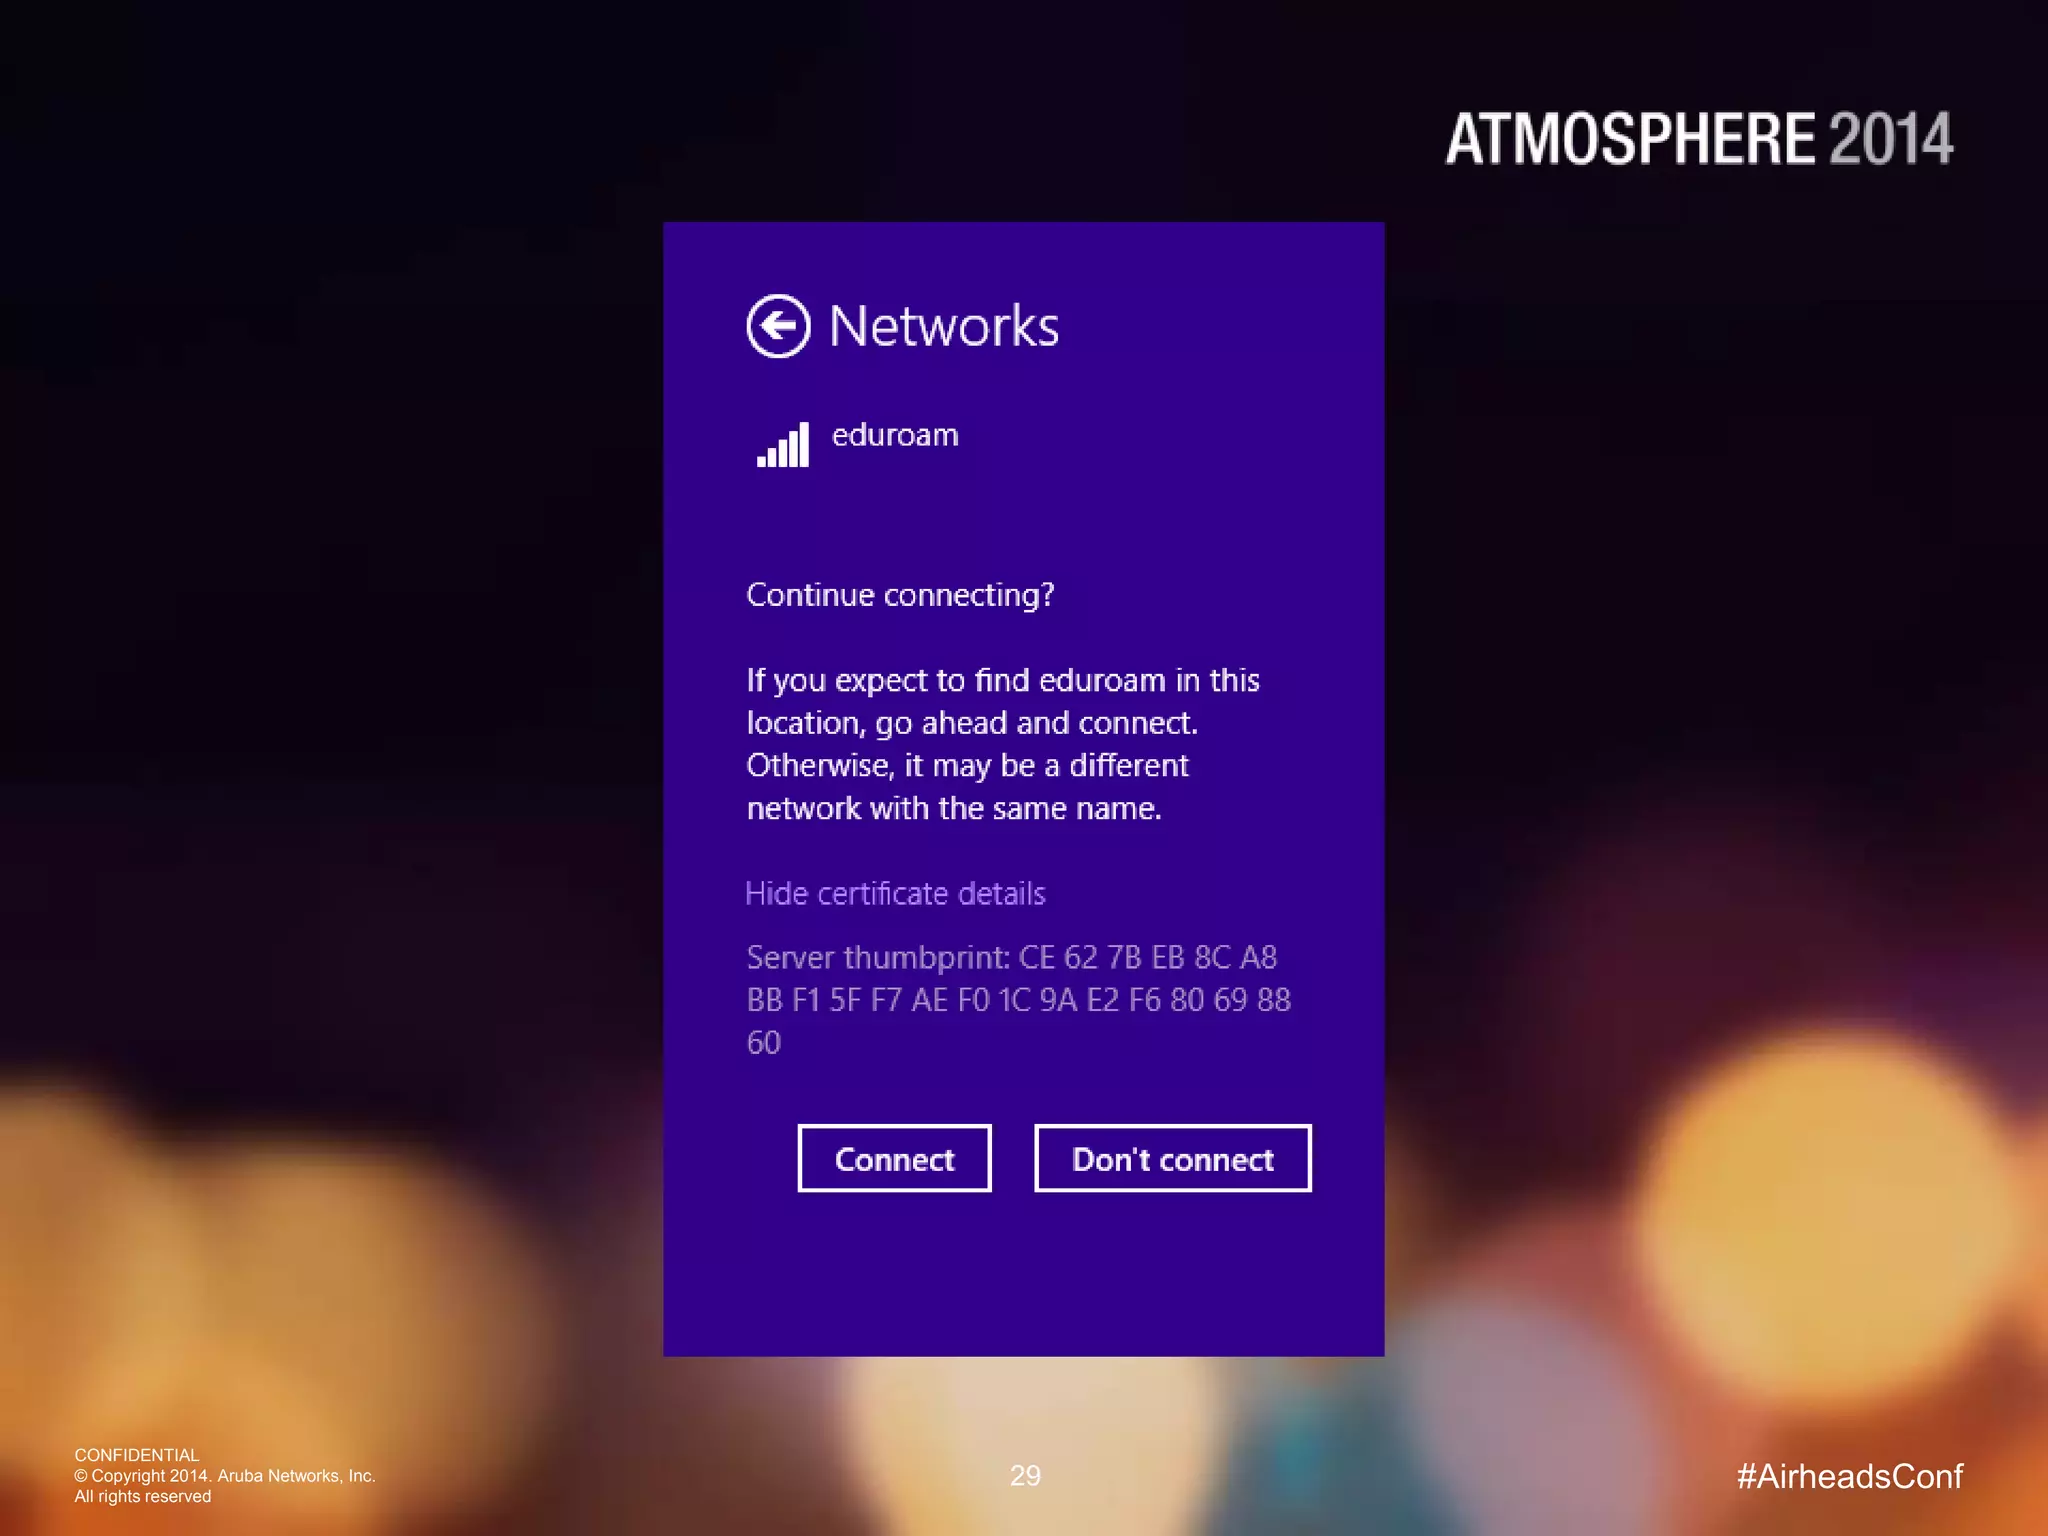Click the Aruba Networks copyright line
The image size is (2048, 1536).
tap(225, 1476)
